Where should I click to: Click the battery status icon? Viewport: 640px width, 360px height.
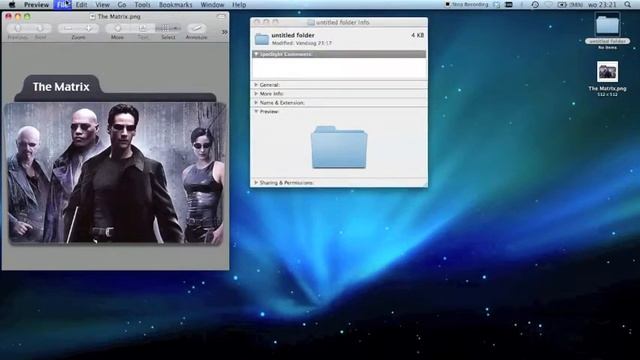(562, 4)
